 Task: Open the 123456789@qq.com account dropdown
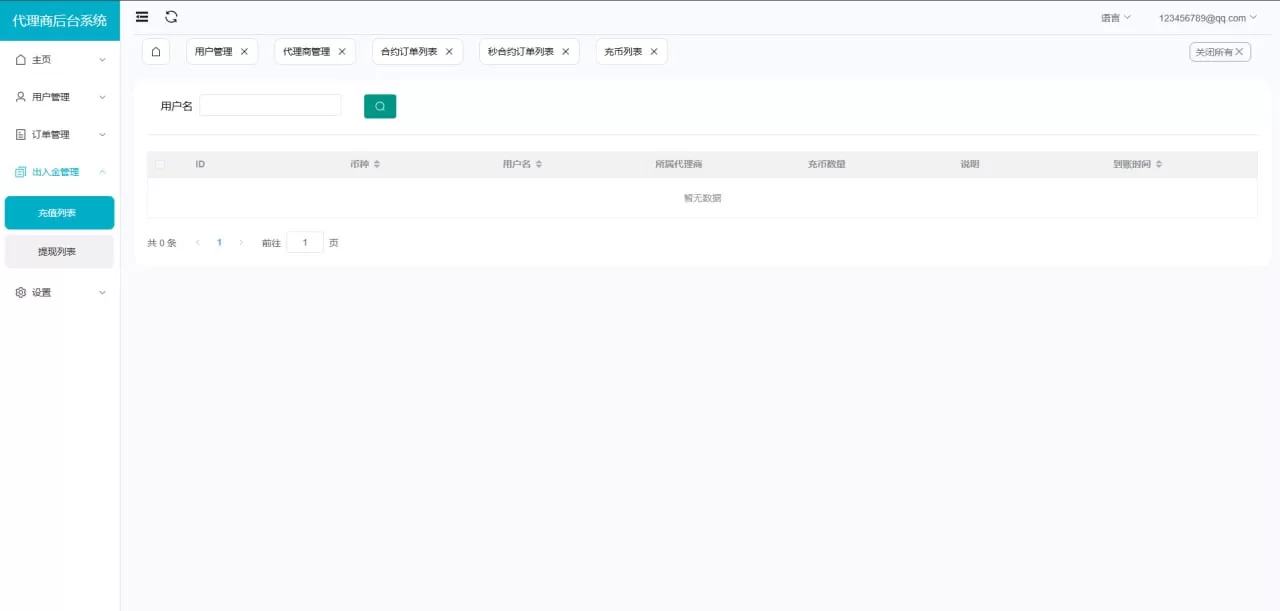click(x=1204, y=16)
